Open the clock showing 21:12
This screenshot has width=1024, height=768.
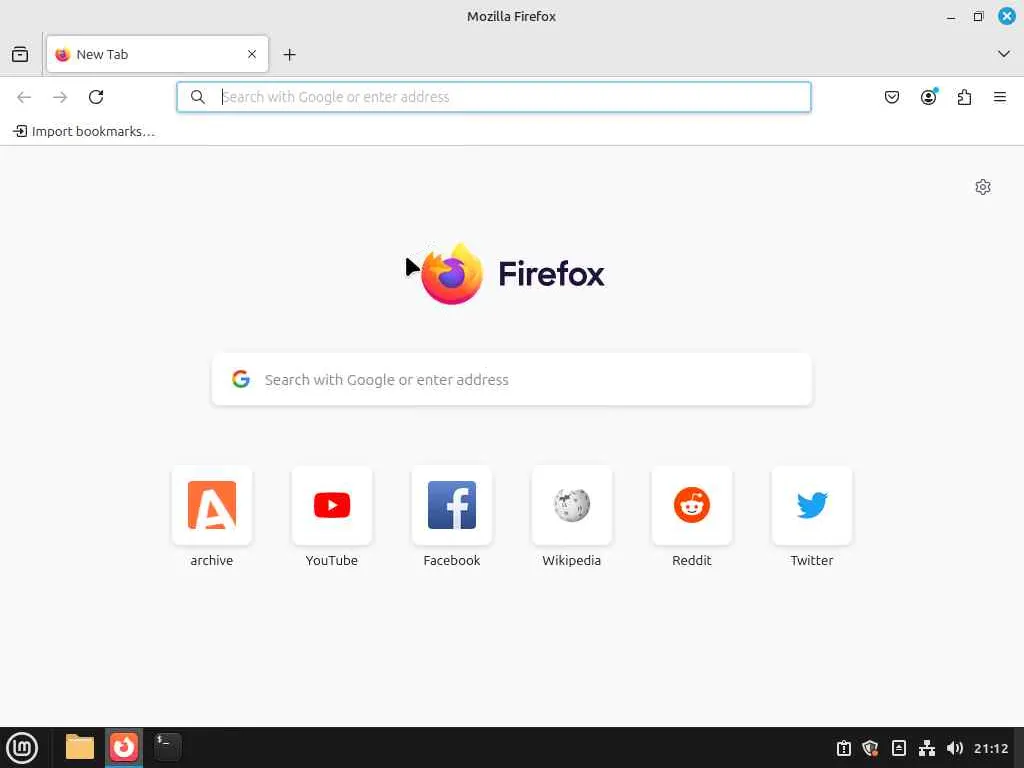coord(991,748)
